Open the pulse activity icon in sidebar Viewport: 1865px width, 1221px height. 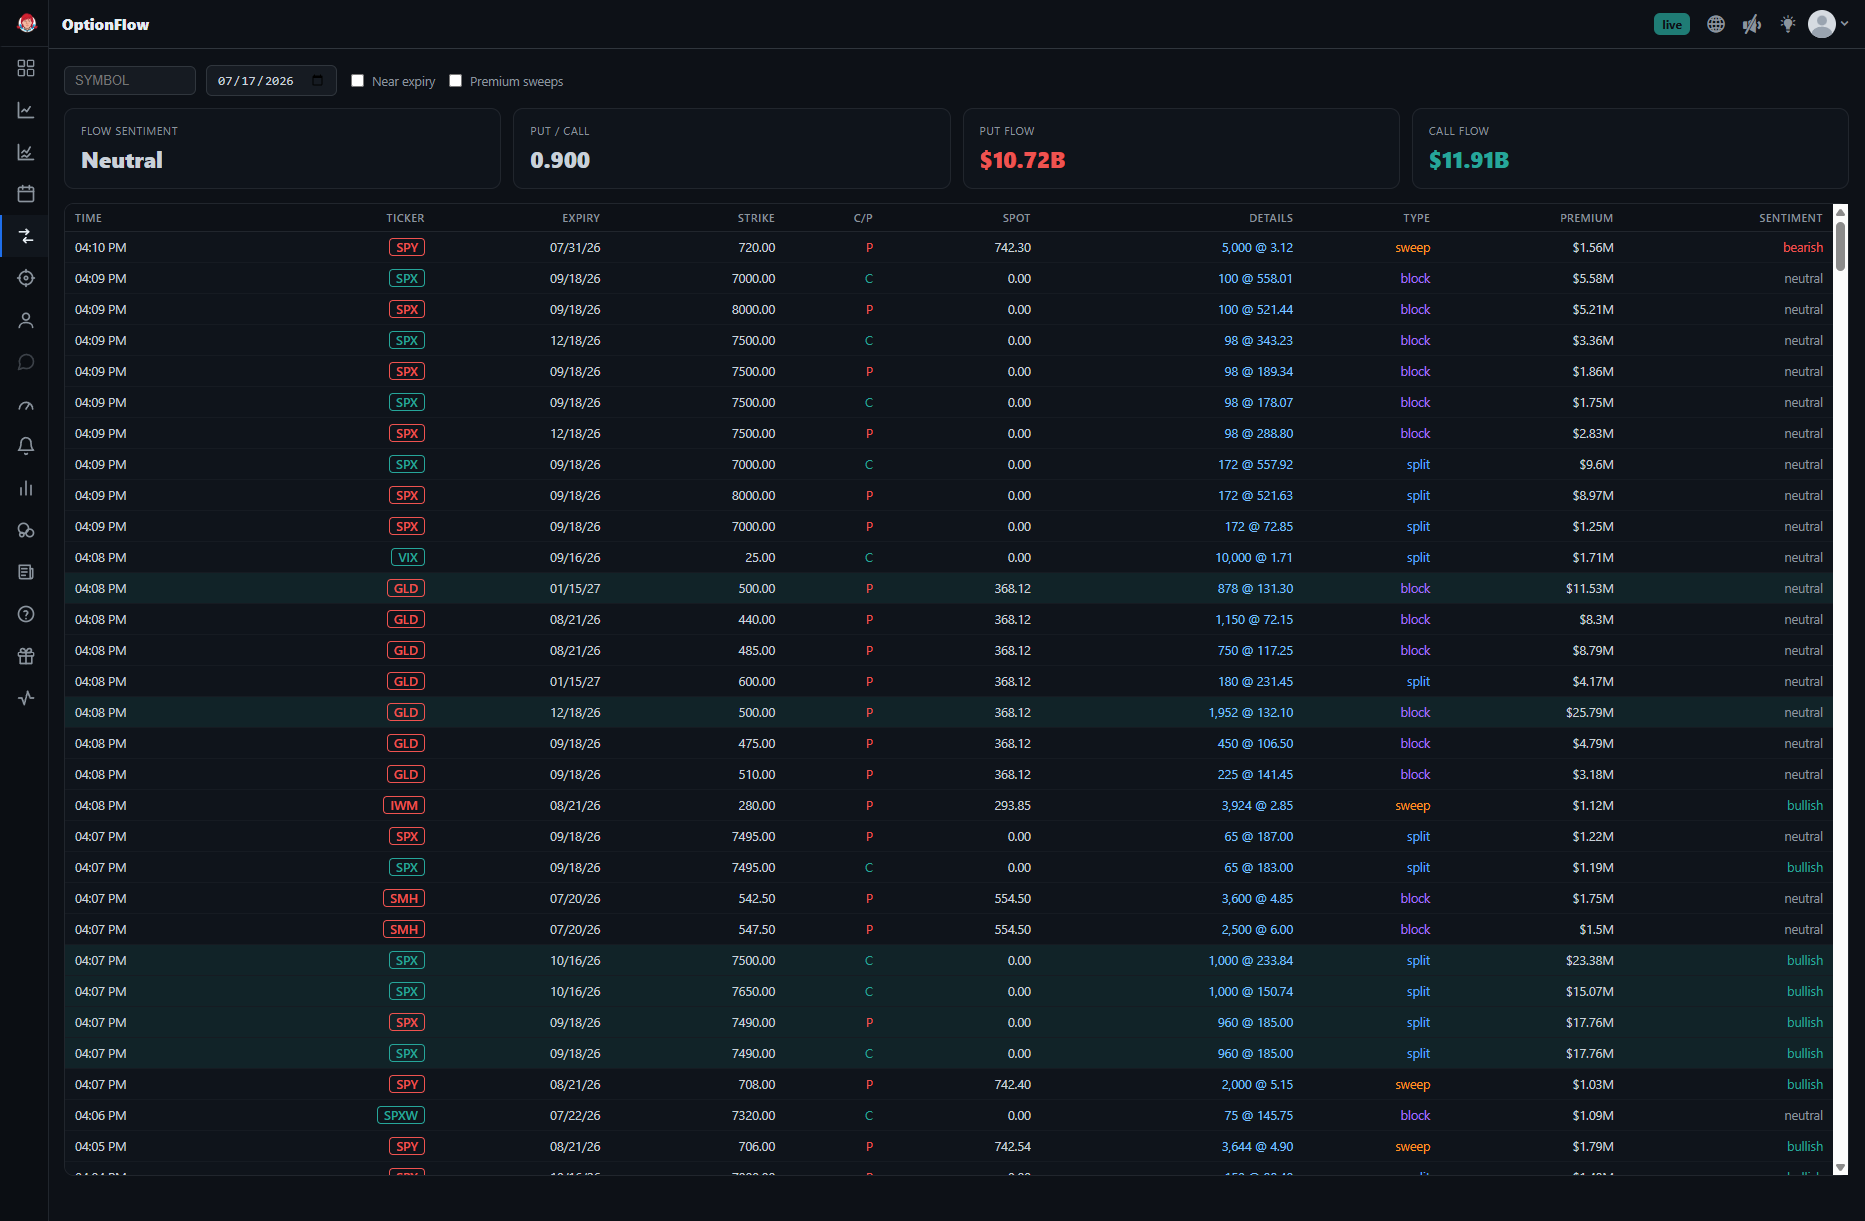click(x=26, y=698)
